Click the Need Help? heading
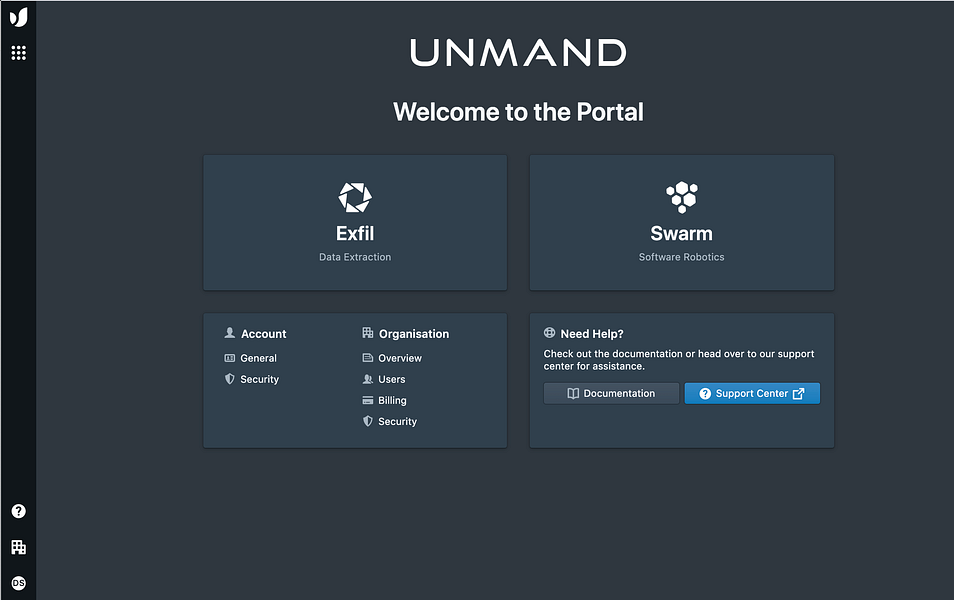 pyautogui.click(x=592, y=333)
